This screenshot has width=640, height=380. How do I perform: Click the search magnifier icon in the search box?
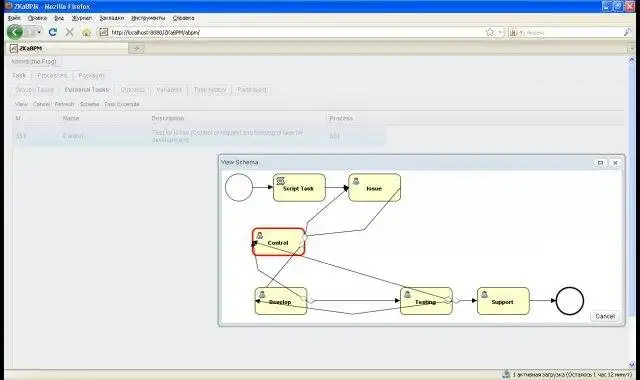coord(627,32)
